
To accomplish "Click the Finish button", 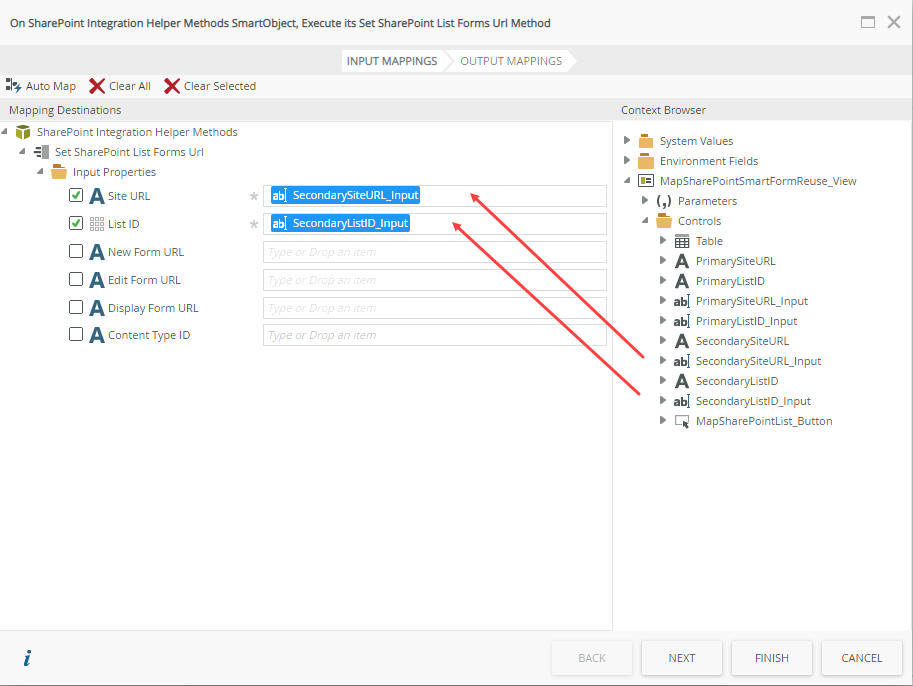I will [771, 658].
